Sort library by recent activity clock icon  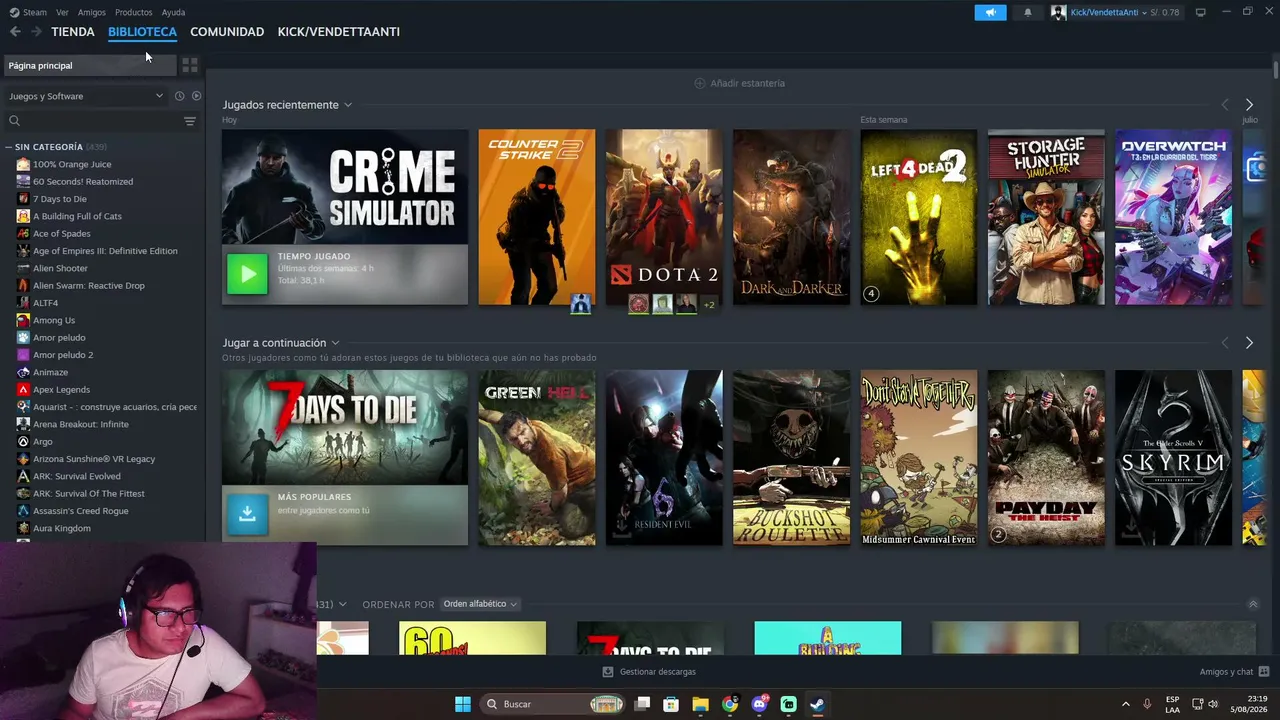(x=179, y=96)
